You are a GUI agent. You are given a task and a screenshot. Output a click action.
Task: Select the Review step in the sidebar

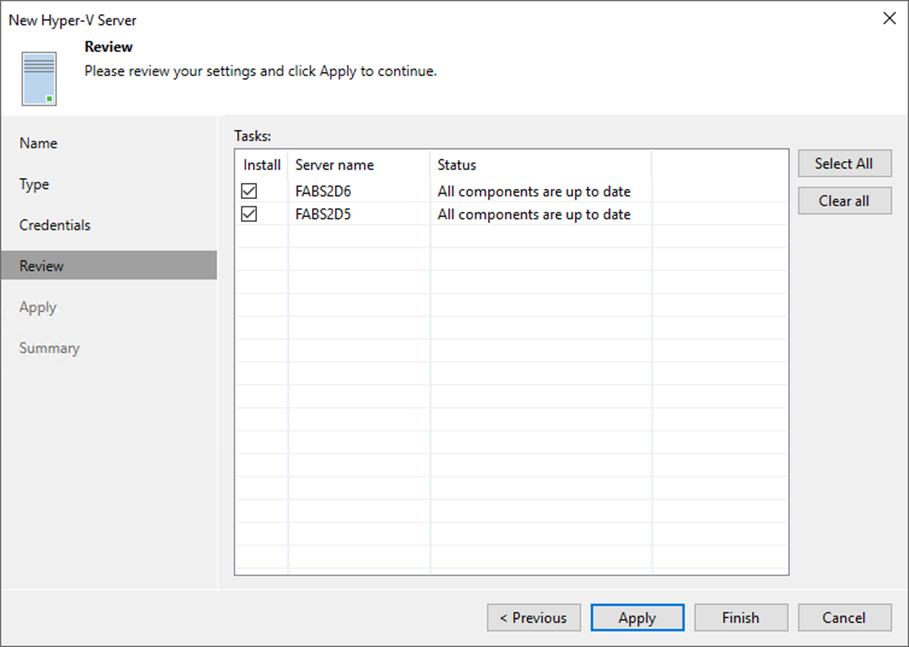41,265
